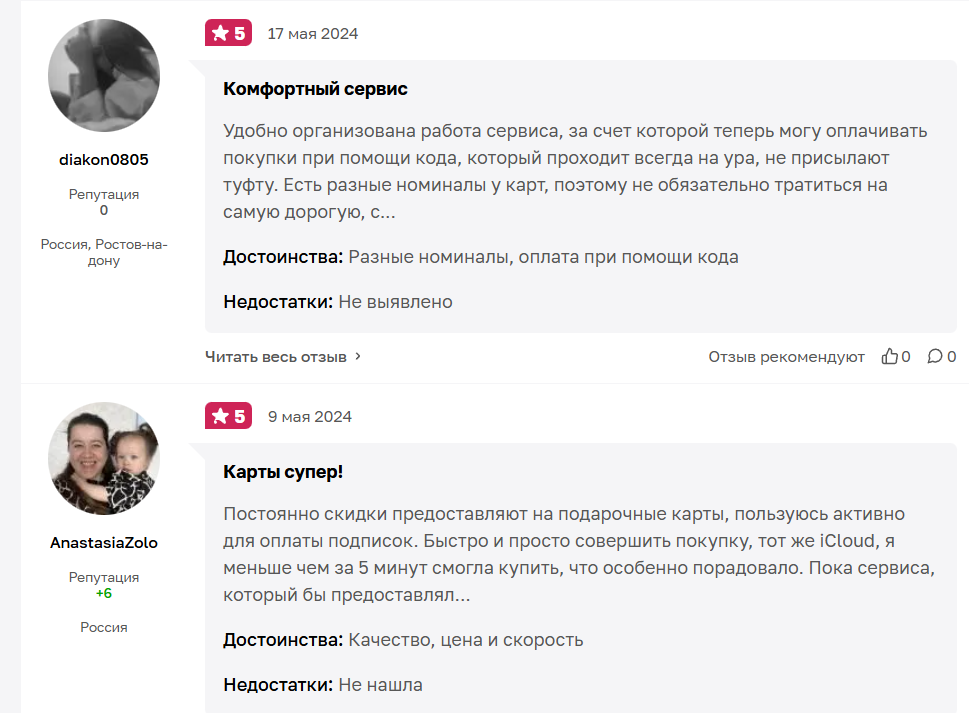This screenshot has height=713, width=969.
Task: Click diakon0805's reputation value 0
Action: coord(104,210)
